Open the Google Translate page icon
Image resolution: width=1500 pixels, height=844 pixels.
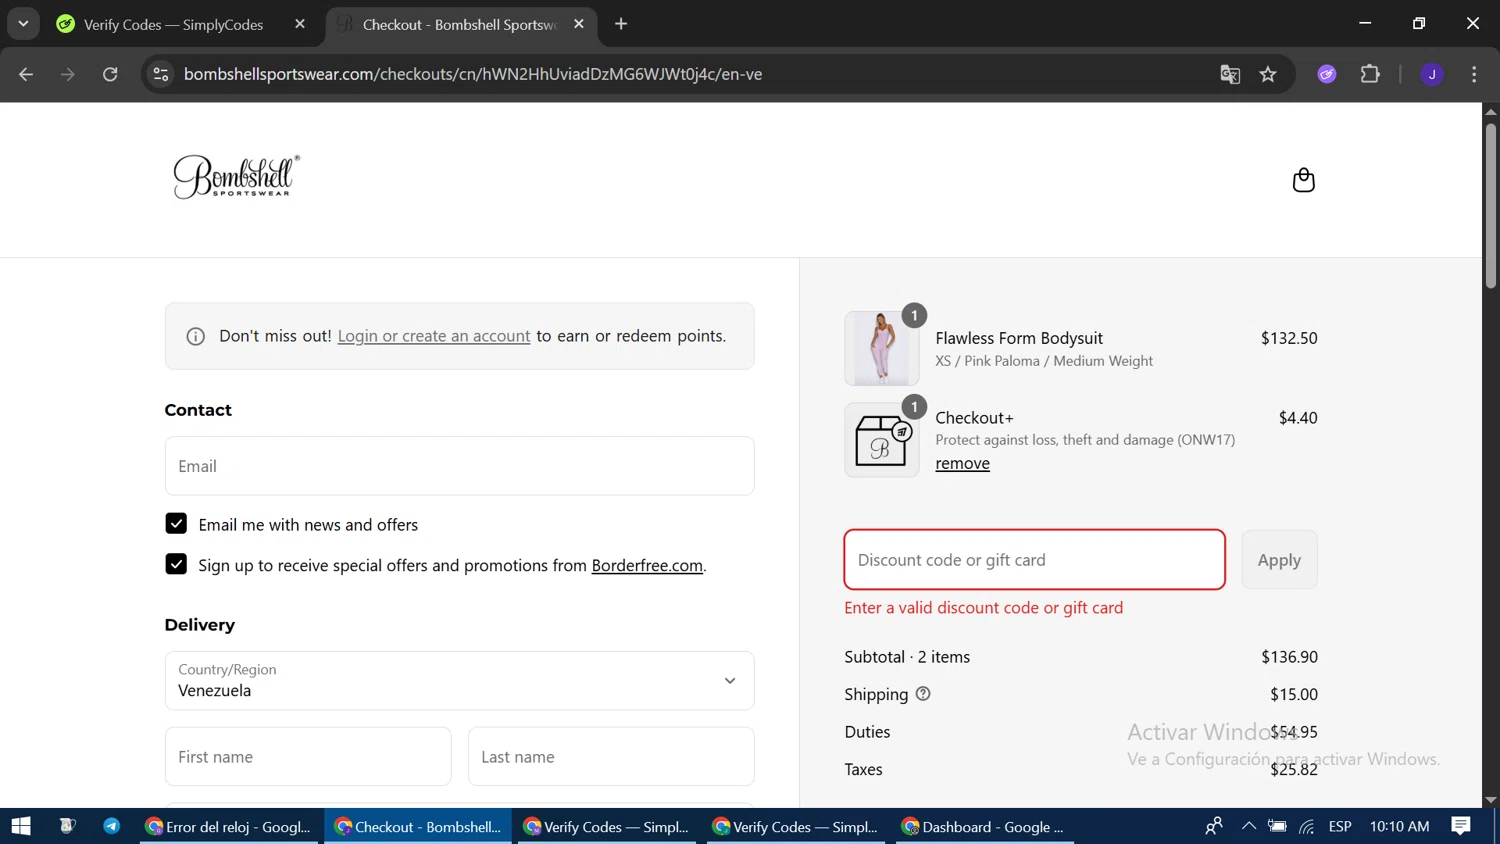(x=1230, y=74)
